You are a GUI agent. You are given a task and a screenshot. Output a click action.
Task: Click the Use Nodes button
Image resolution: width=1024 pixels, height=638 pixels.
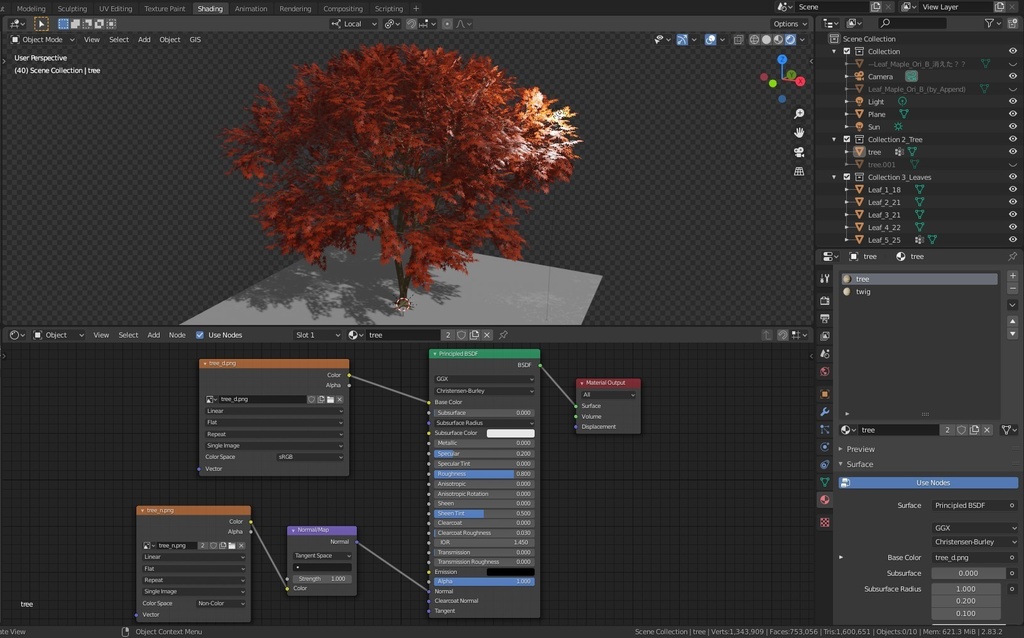pos(932,482)
